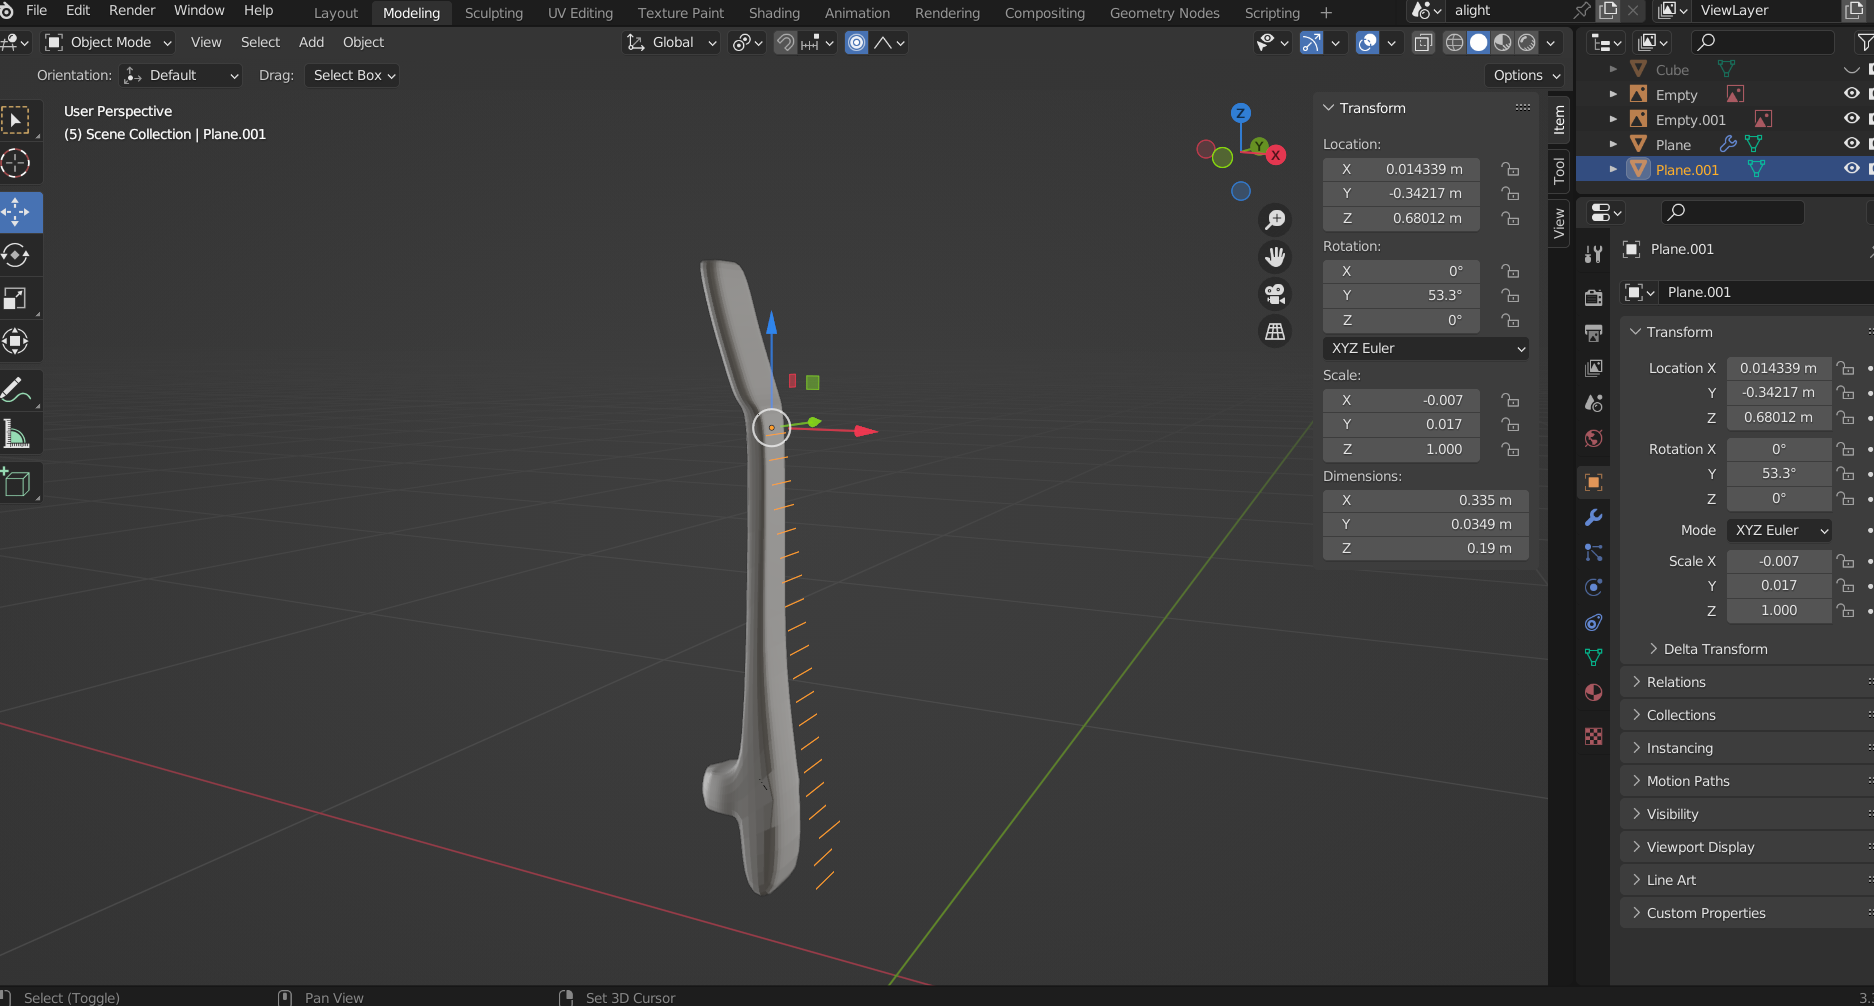Click the viewport zoom magnifier icon
Image resolution: width=1874 pixels, height=1006 pixels.
tap(1275, 220)
